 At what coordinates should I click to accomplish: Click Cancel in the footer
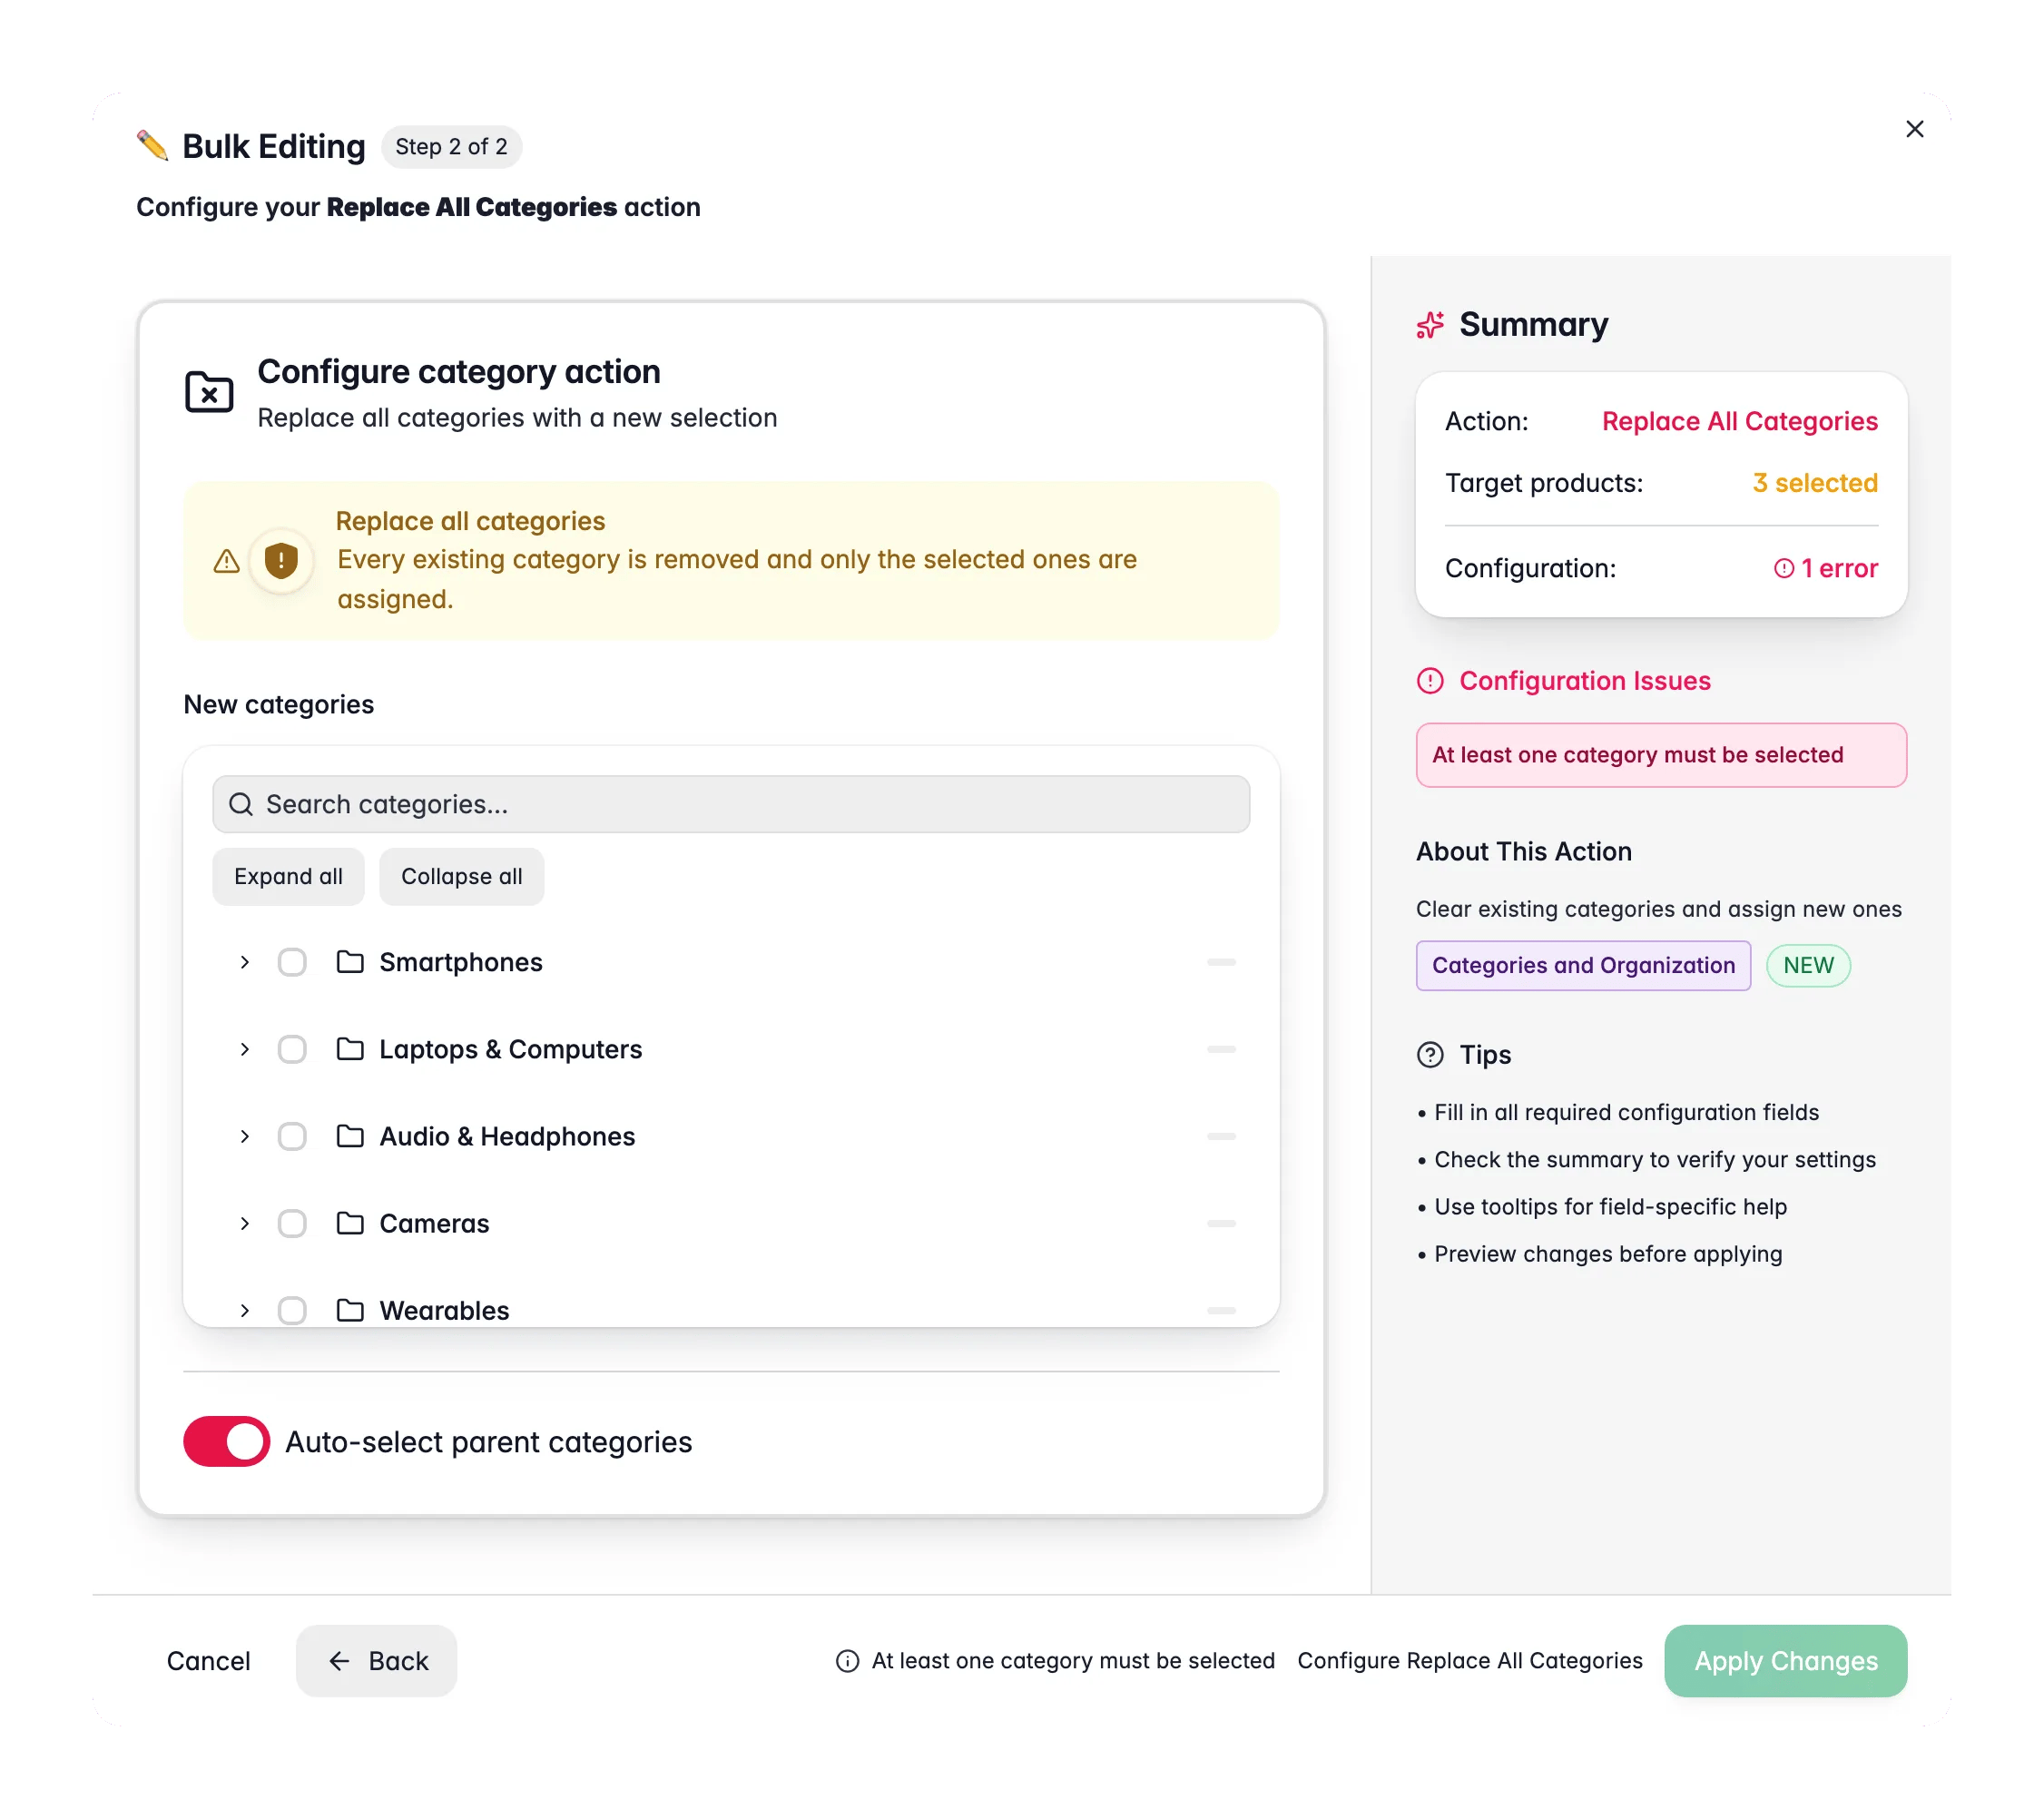pyautogui.click(x=208, y=1661)
